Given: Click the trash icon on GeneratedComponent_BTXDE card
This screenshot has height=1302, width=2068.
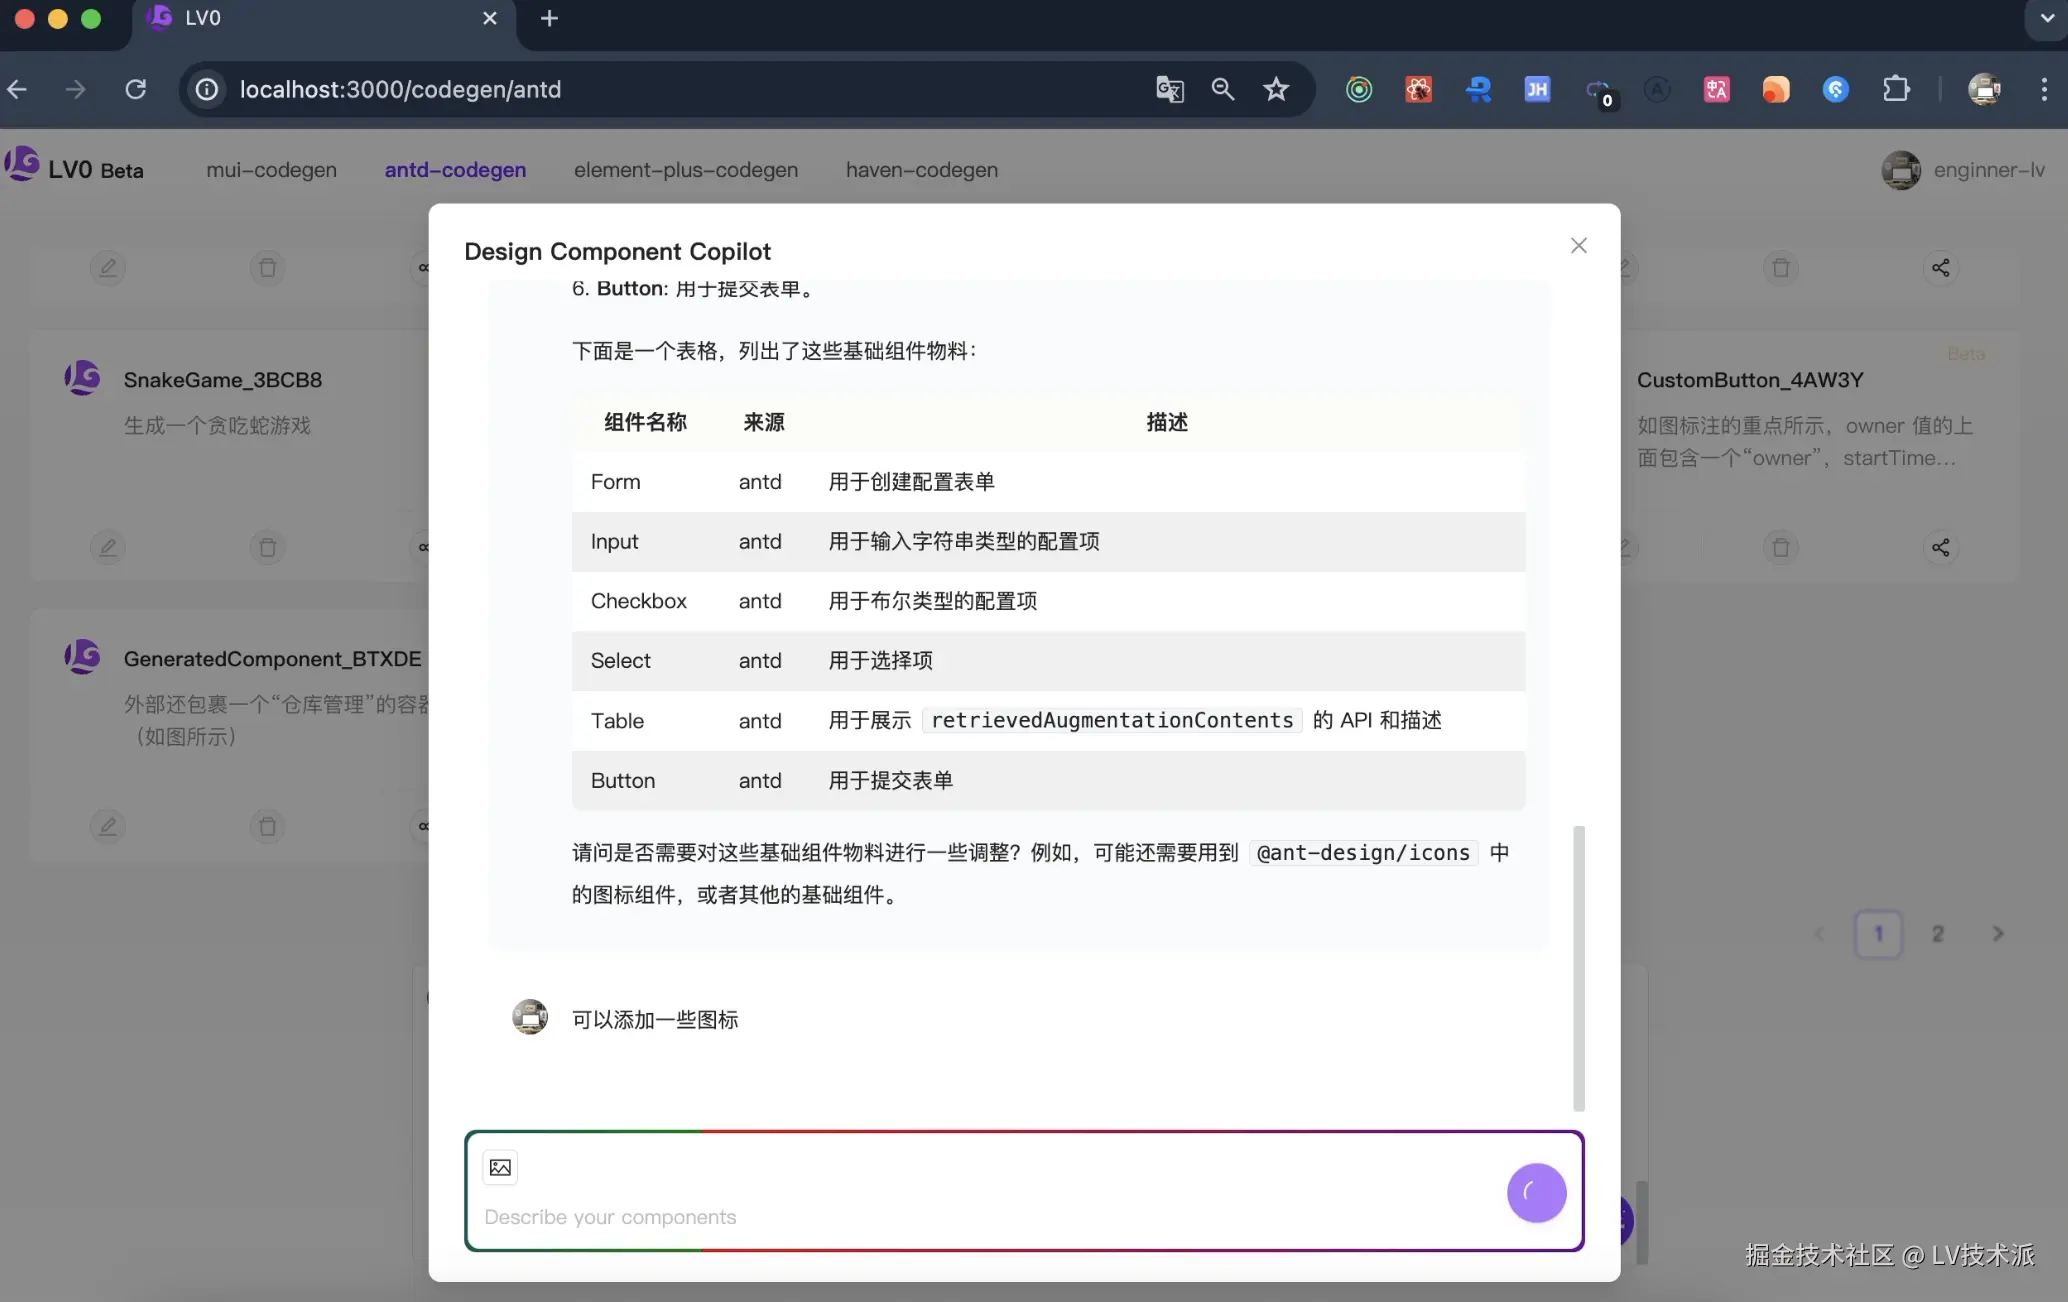Looking at the screenshot, I should pyautogui.click(x=267, y=826).
